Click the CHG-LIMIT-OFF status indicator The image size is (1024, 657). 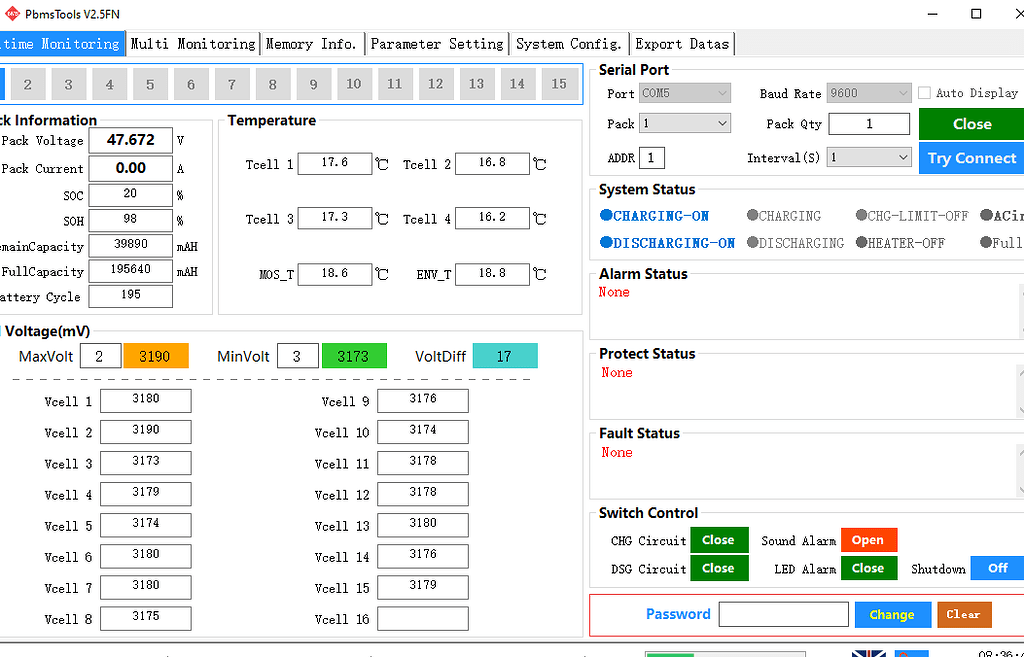(x=912, y=216)
